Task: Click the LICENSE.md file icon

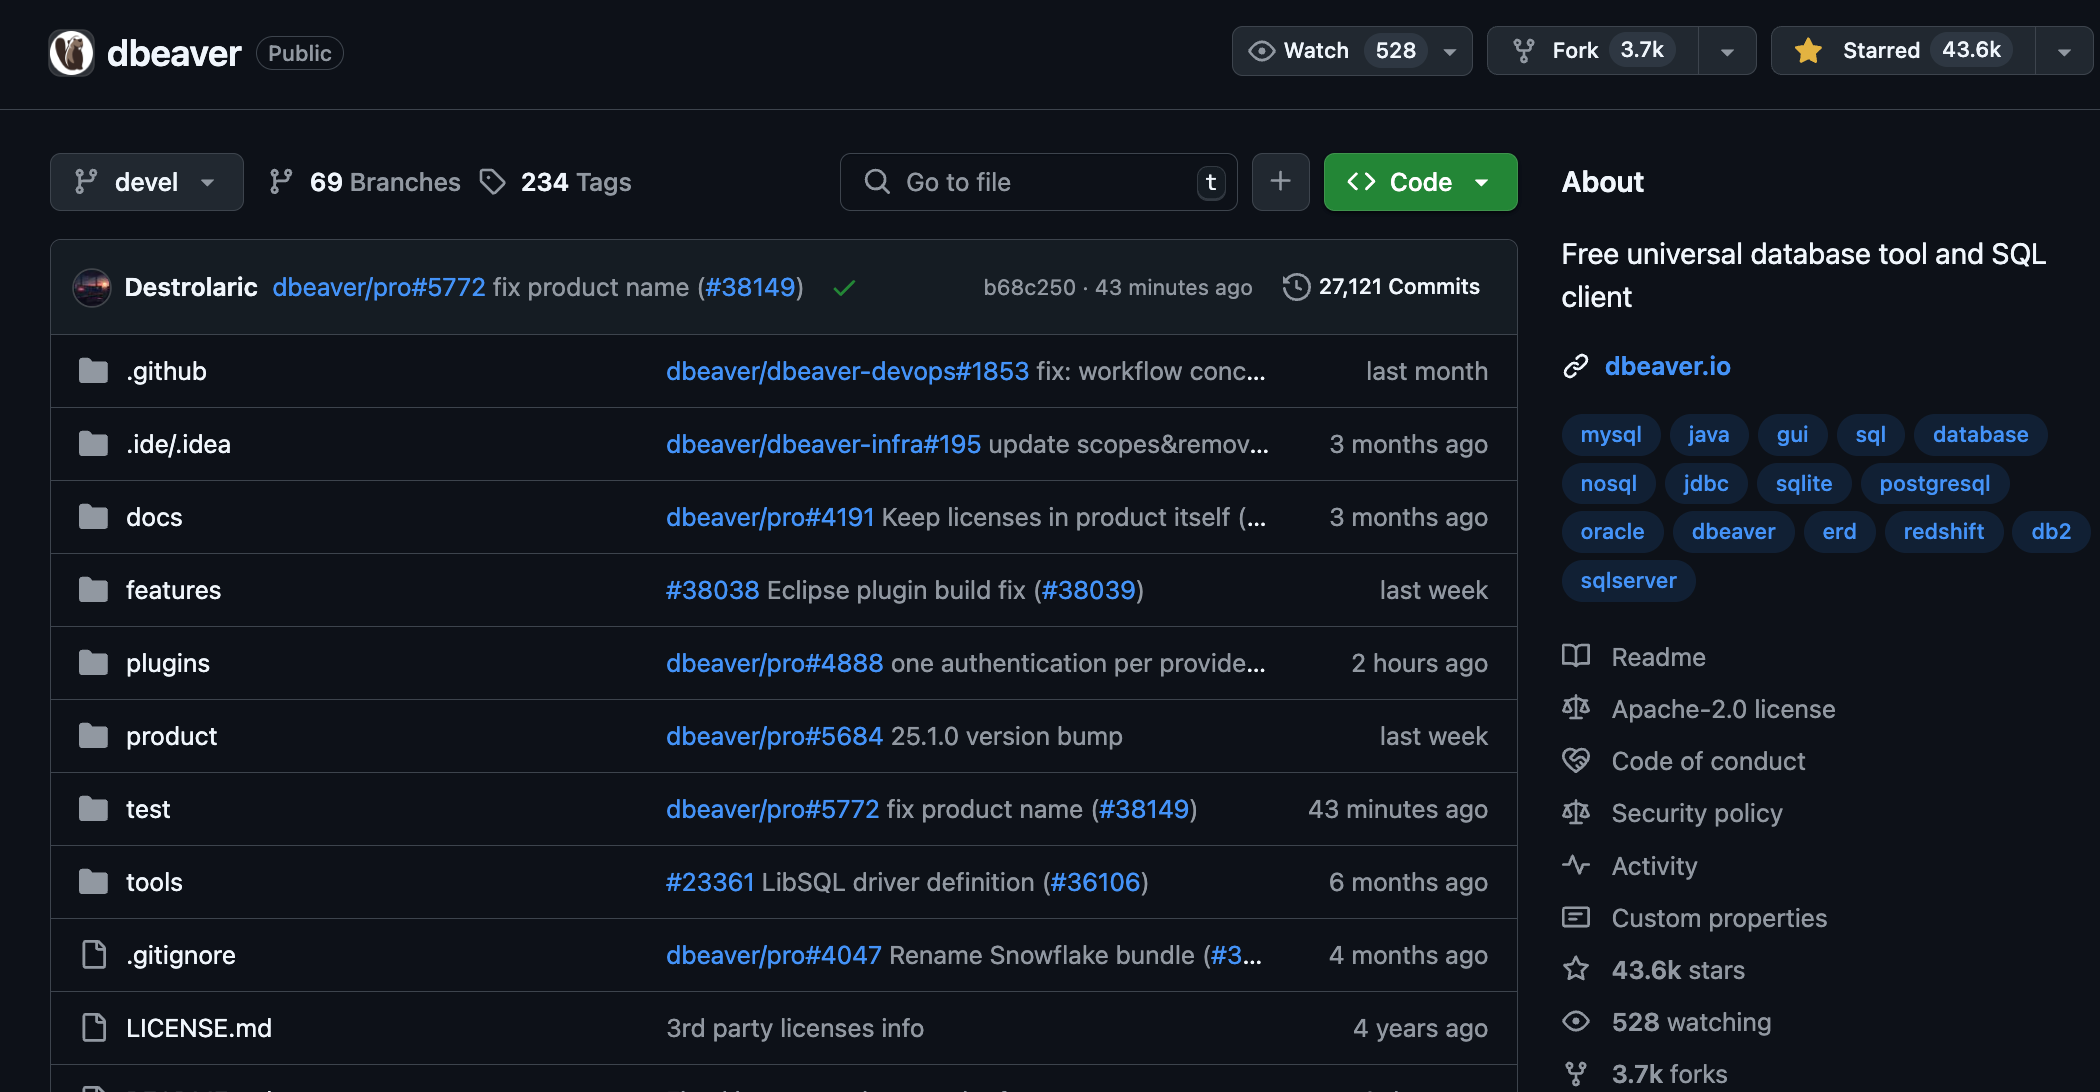Action: coord(94,1028)
